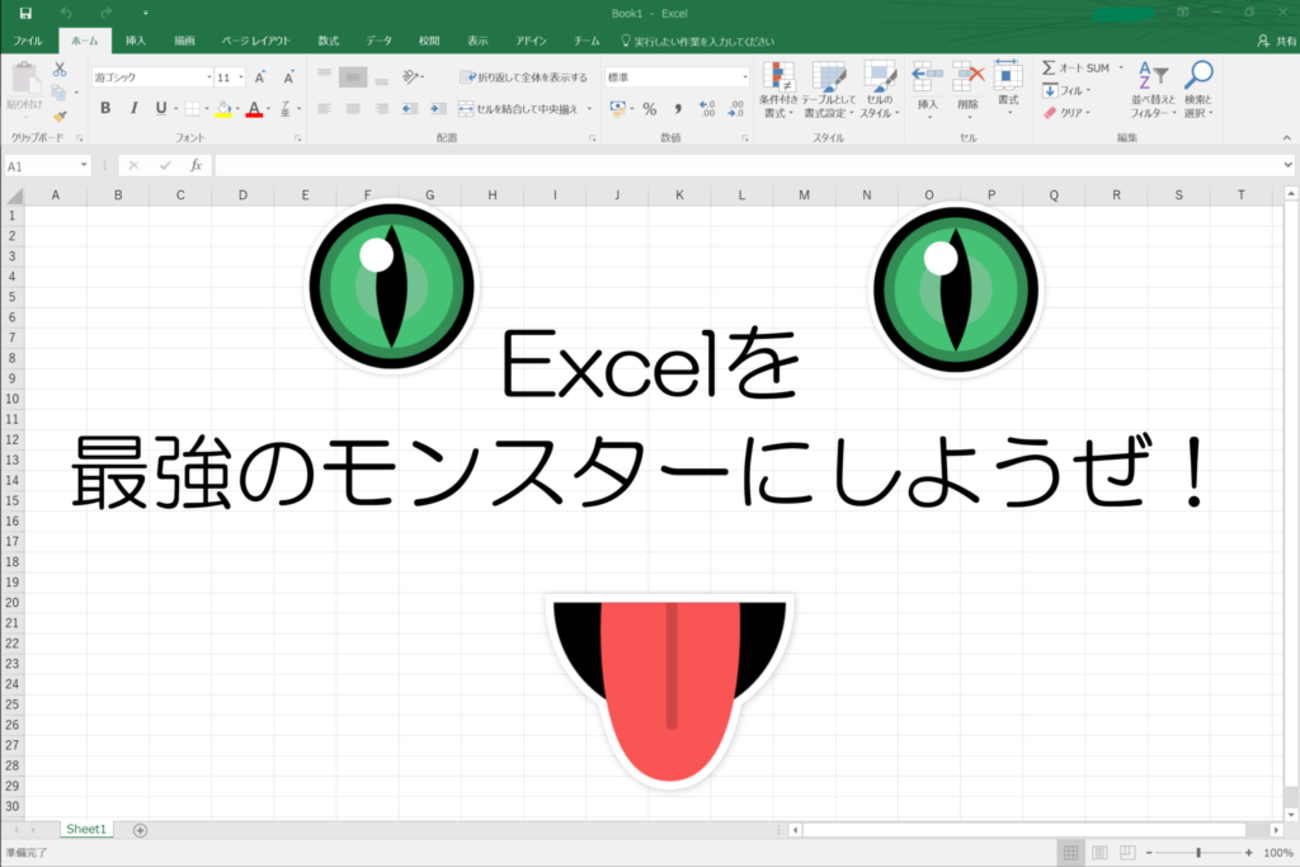Open the font name 游ゴシック dropdown
The width and height of the screenshot is (1300, 867).
point(209,77)
